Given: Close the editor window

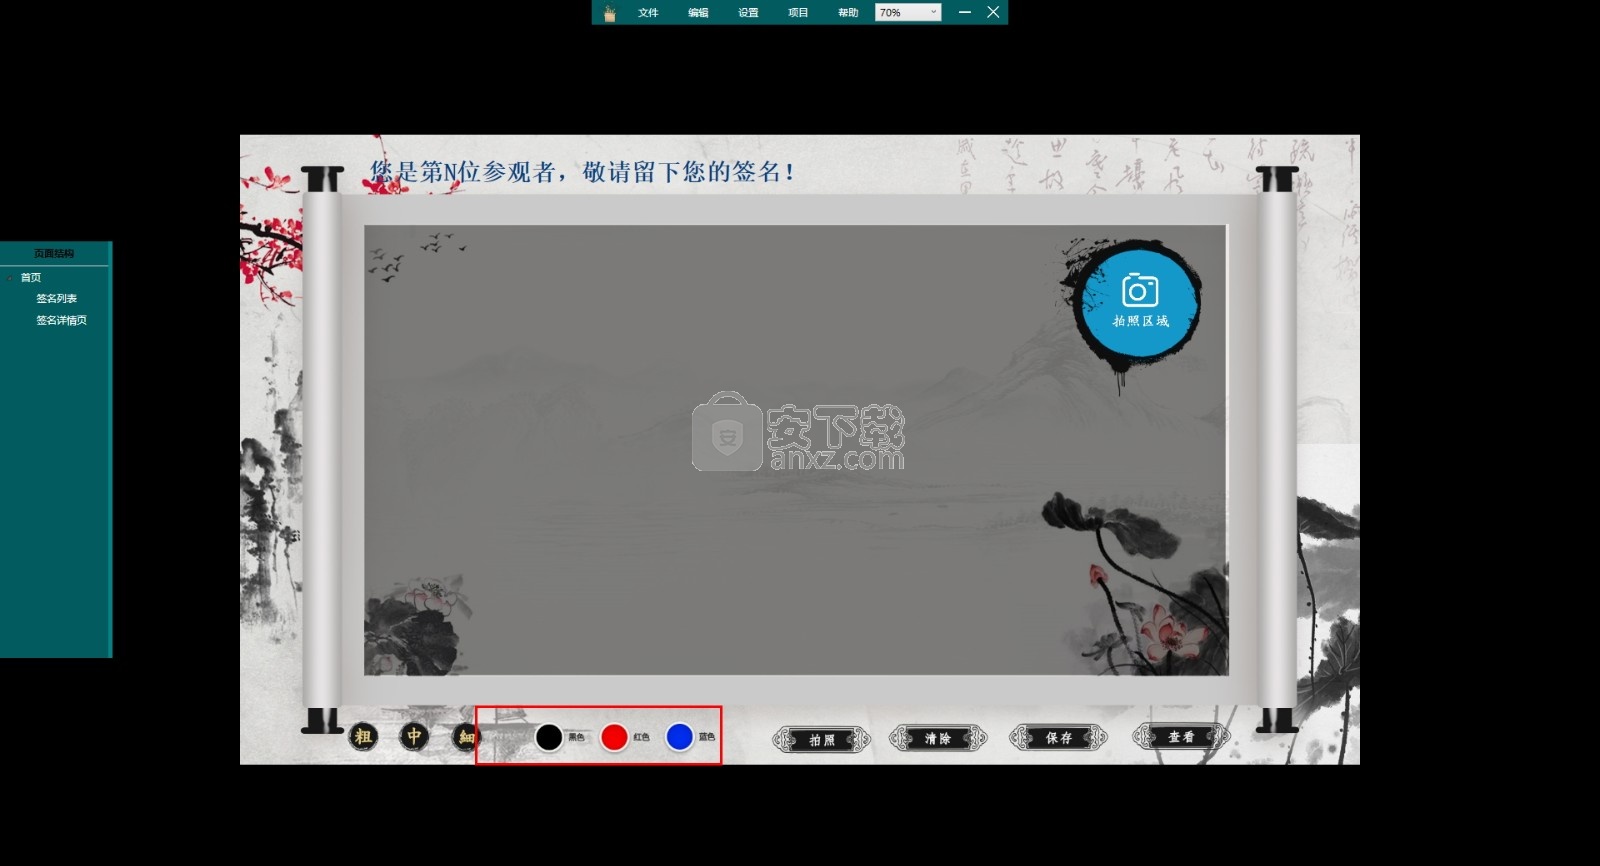Looking at the screenshot, I should click(x=993, y=12).
